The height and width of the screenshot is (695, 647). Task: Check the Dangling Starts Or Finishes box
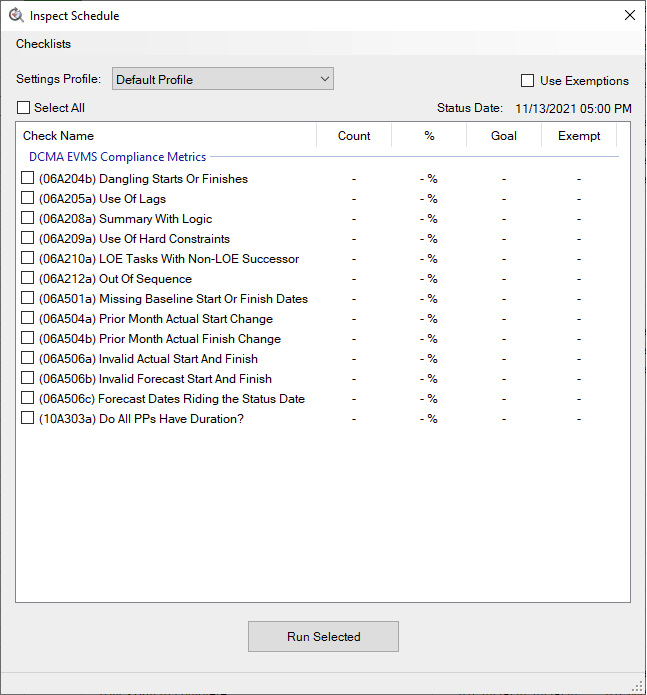point(28,178)
